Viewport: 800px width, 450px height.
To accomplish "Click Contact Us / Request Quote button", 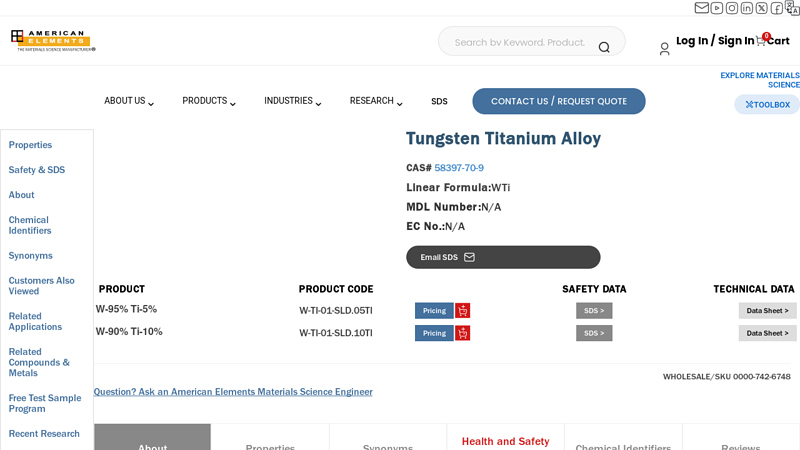I will [559, 101].
